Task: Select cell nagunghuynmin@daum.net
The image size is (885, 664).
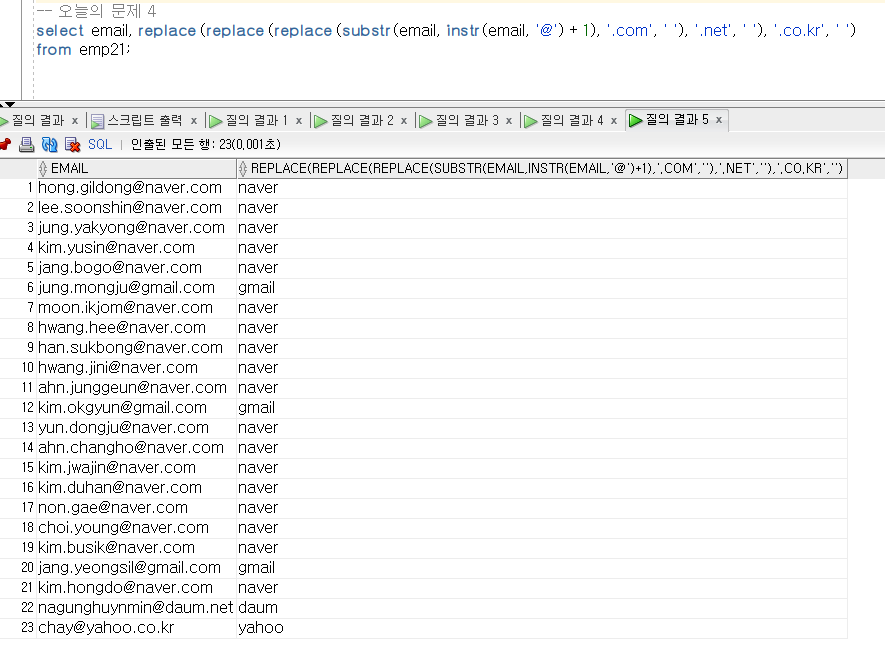Action: (x=137, y=608)
